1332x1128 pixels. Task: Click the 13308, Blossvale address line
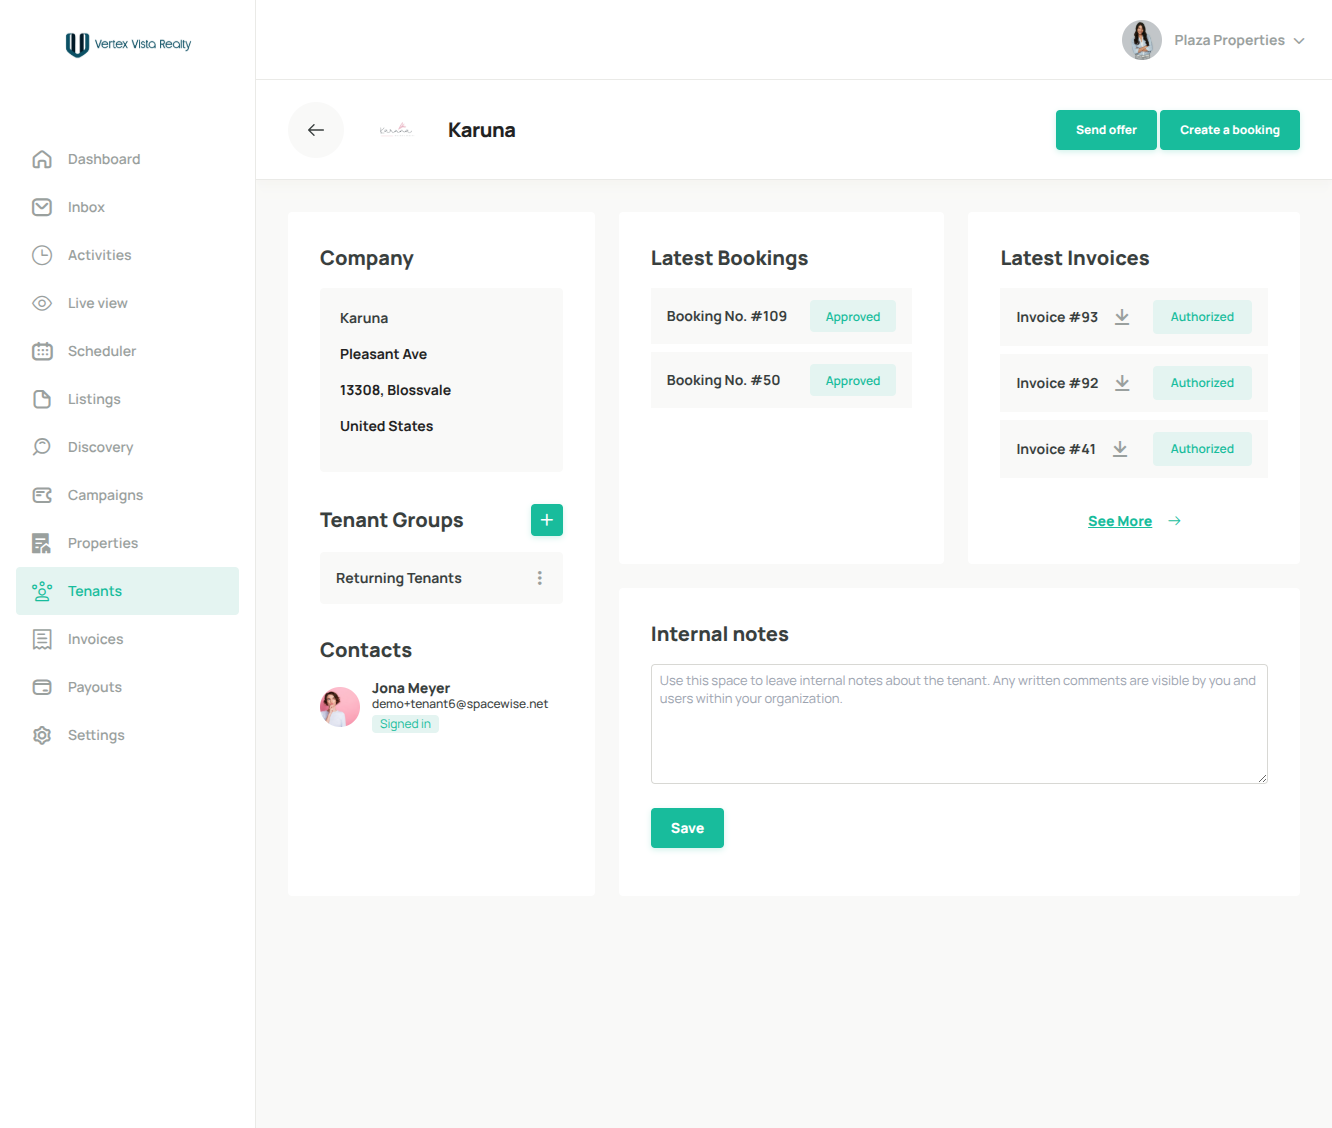(395, 390)
